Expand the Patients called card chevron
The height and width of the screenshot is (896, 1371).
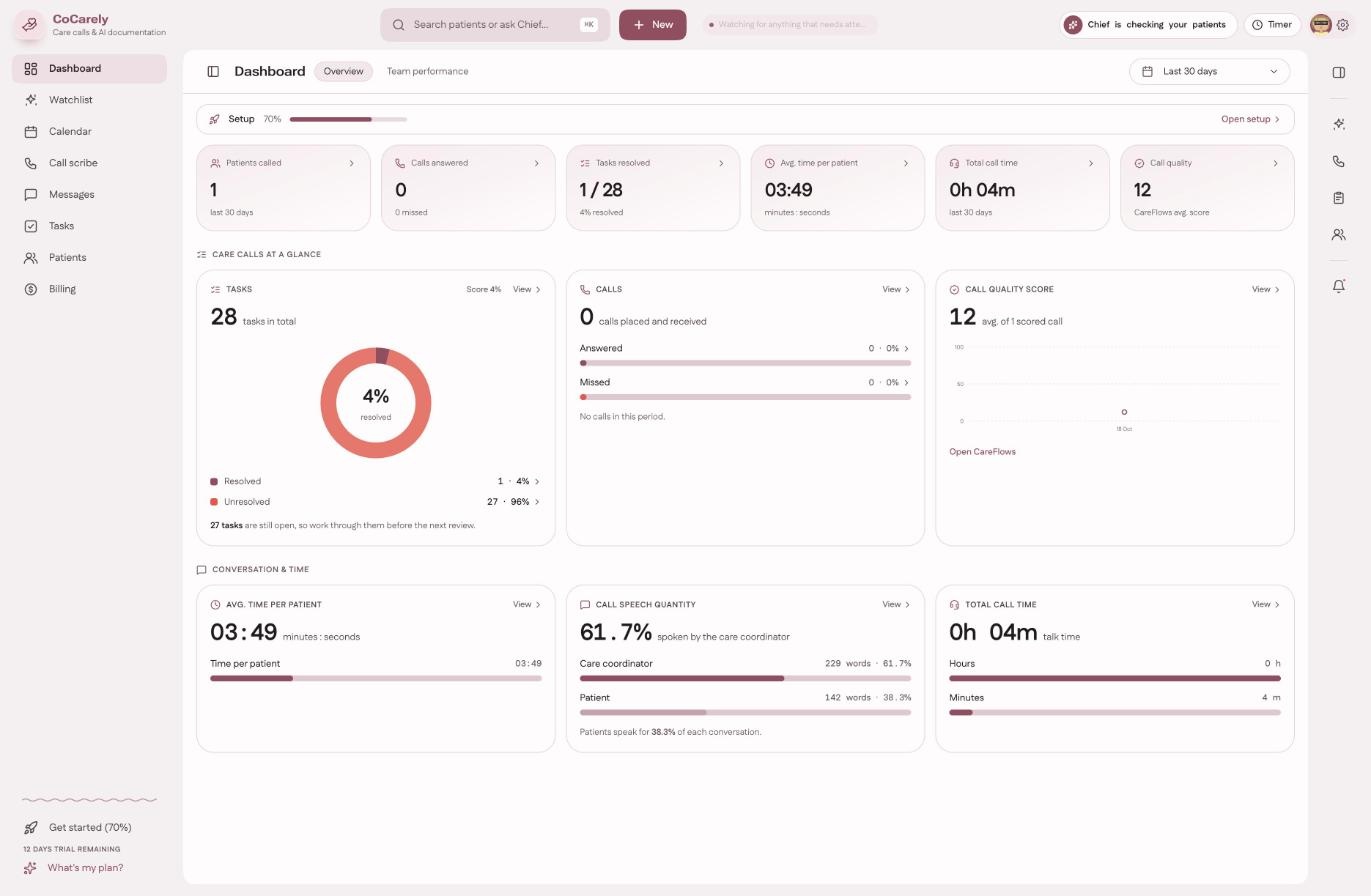(351, 163)
